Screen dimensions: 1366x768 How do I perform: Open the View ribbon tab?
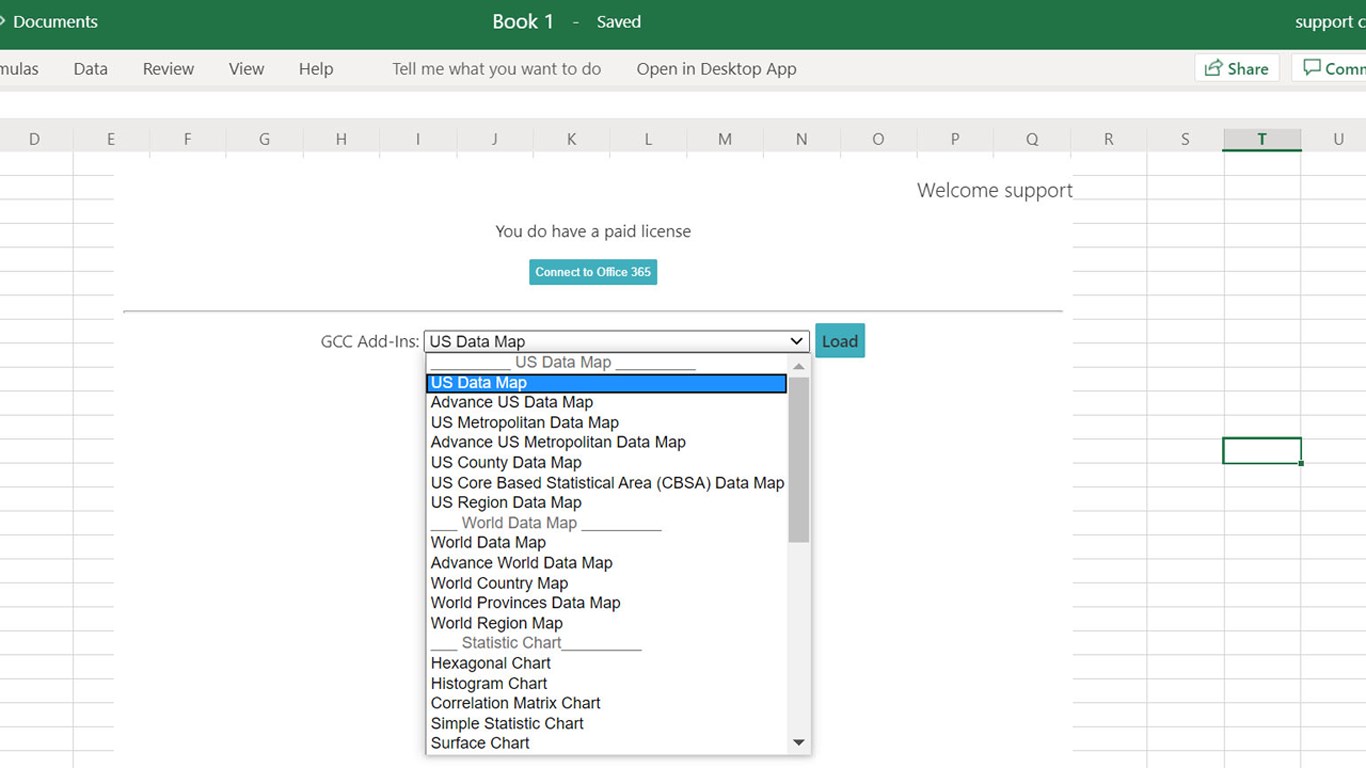(x=246, y=69)
